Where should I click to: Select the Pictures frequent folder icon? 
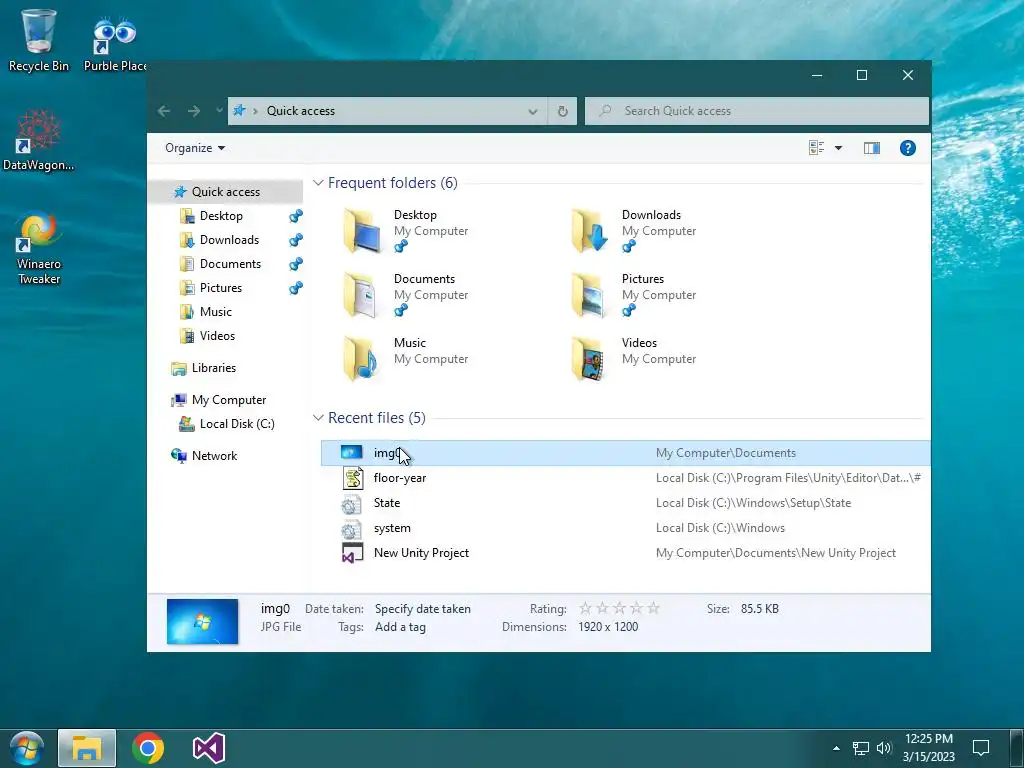coord(590,295)
